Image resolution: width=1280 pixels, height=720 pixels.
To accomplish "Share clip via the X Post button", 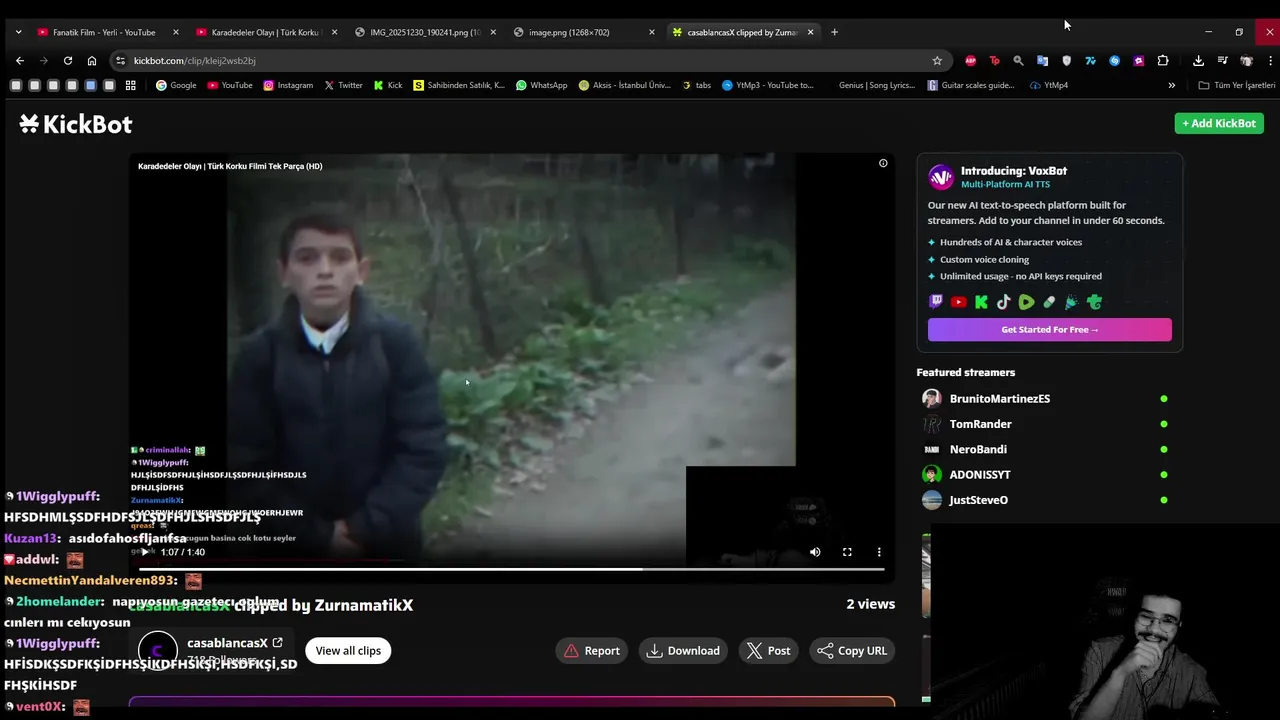I will click(x=768, y=650).
